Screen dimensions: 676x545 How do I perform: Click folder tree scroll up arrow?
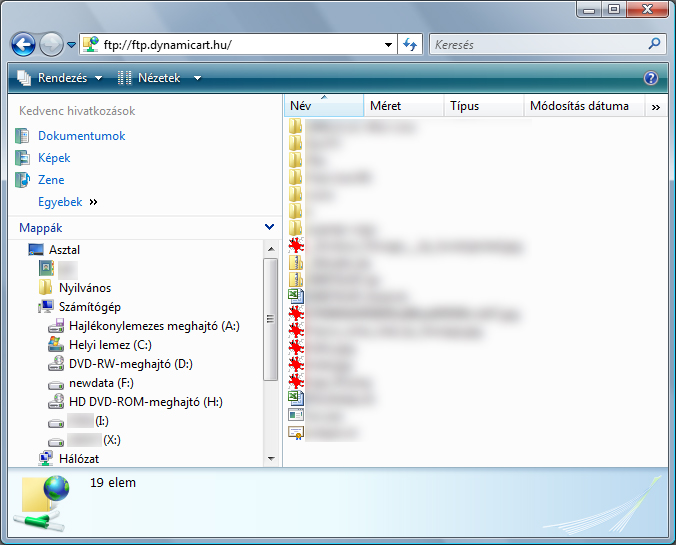(x=271, y=249)
